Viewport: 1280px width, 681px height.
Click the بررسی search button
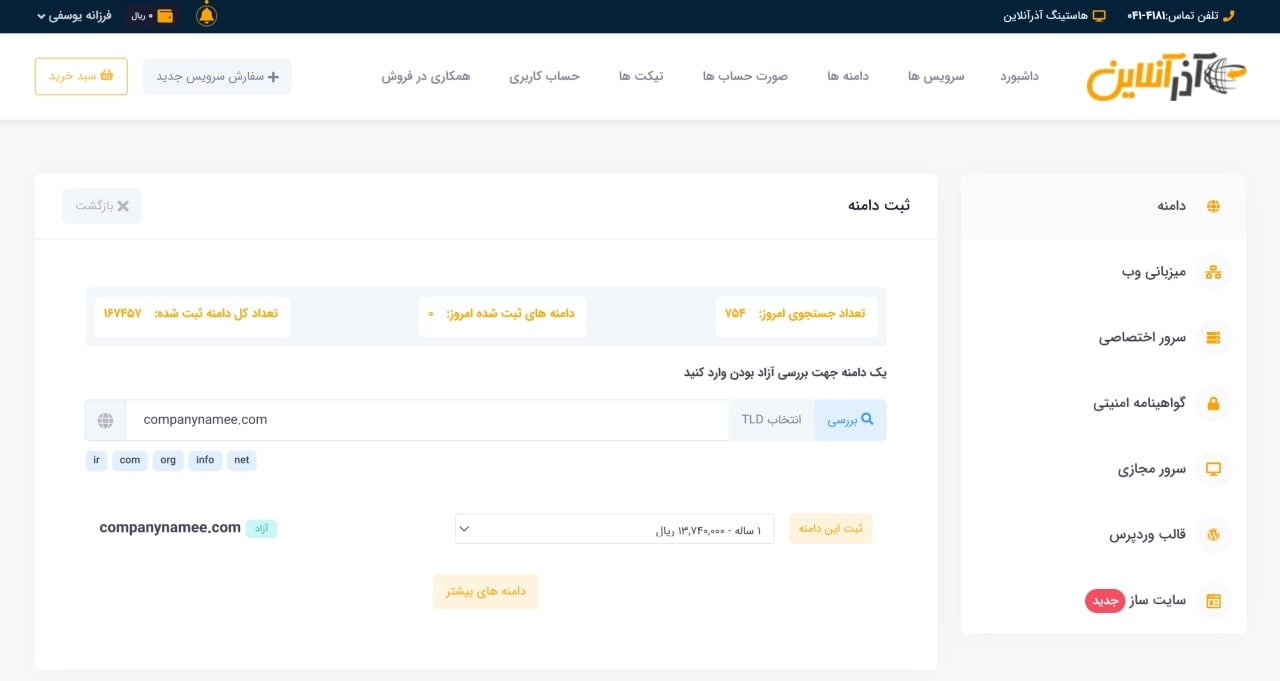click(x=849, y=419)
